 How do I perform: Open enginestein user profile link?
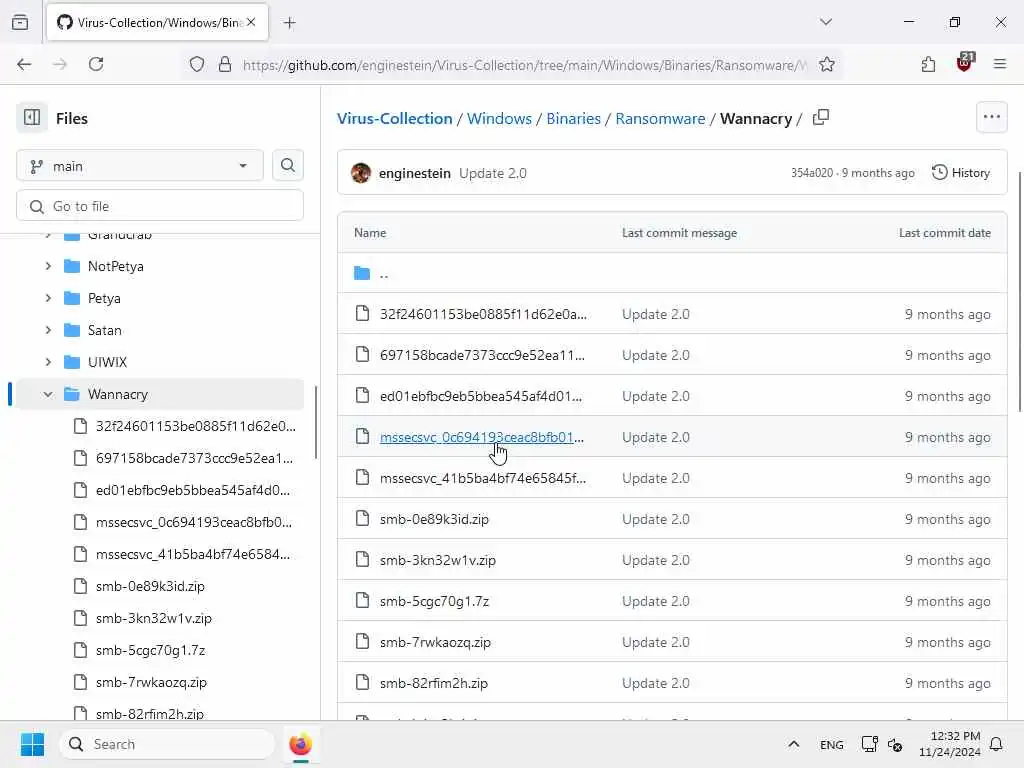(415, 173)
